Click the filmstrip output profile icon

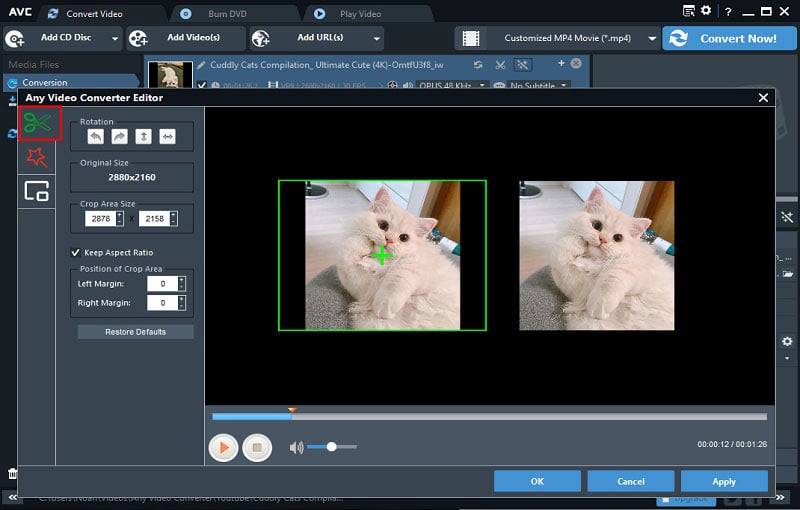click(471, 38)
